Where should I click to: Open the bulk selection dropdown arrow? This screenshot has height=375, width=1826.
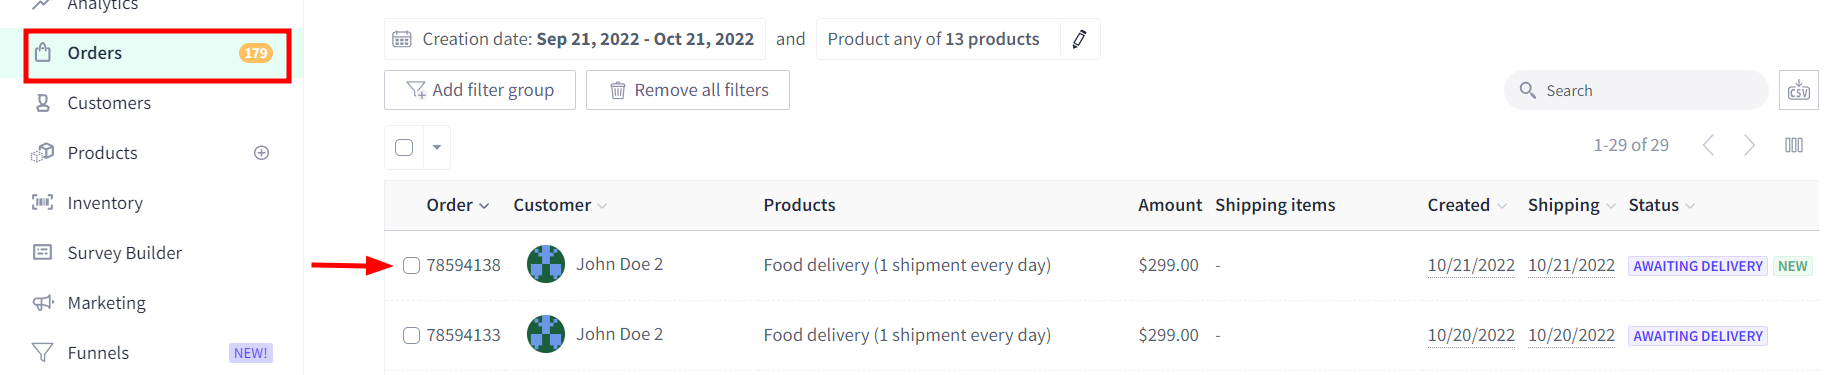point(437,147)
